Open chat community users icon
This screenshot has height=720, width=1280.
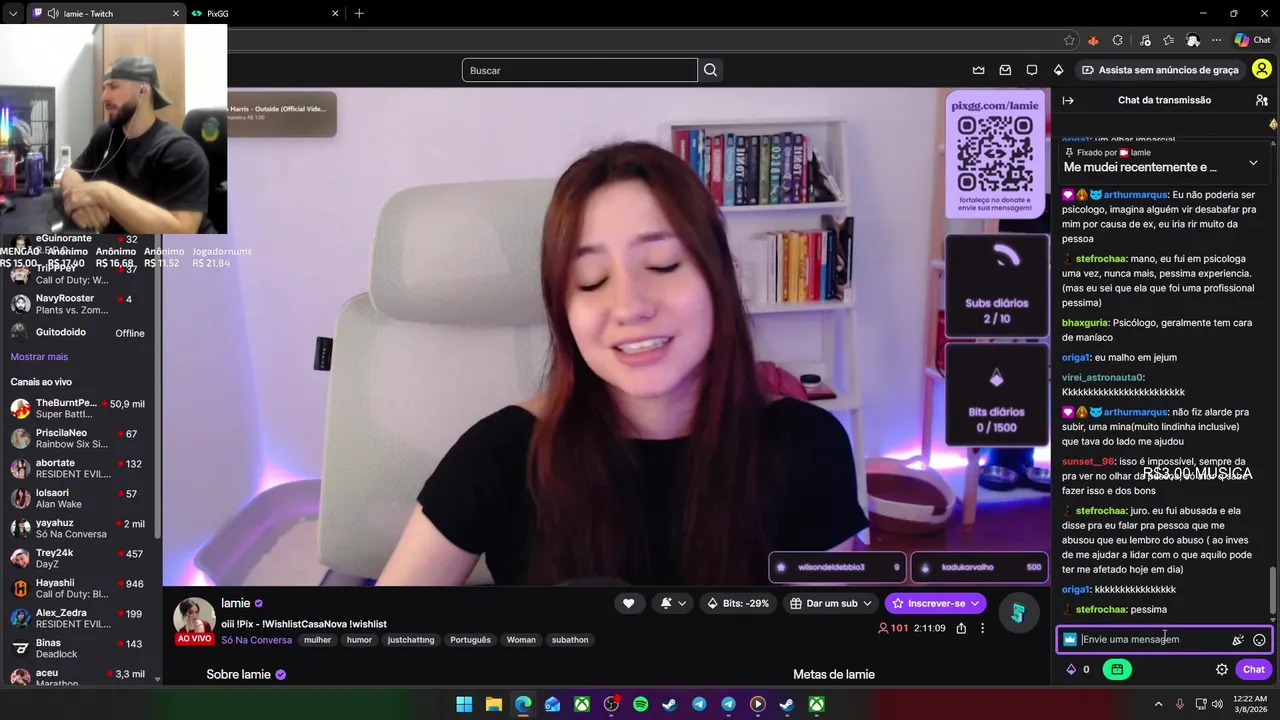coord(1262,100)
